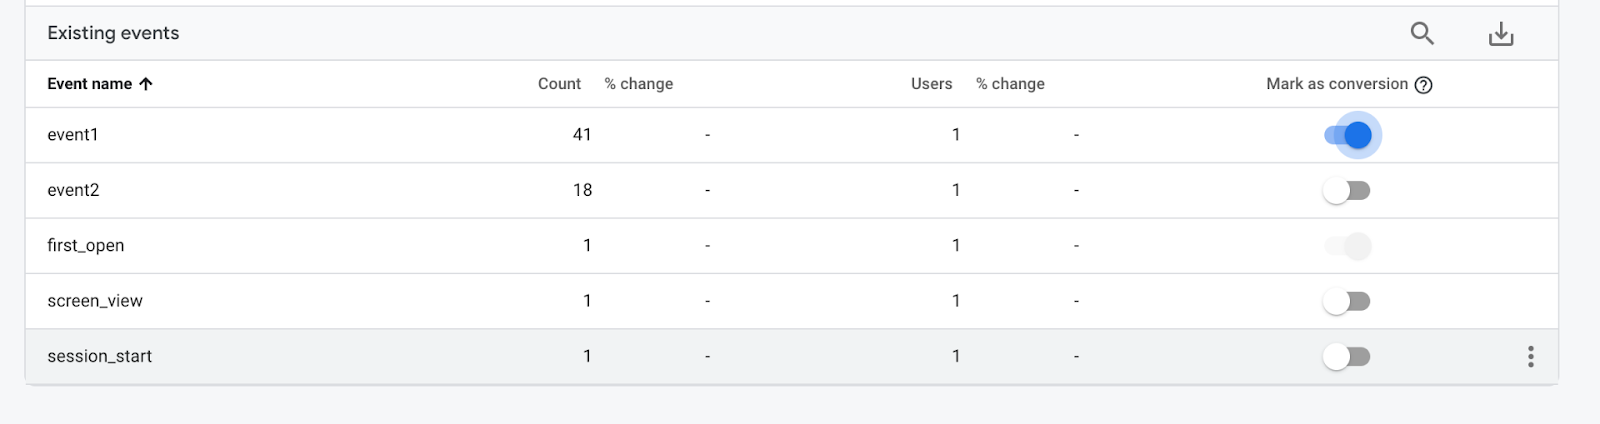Image resolution: width=1600 pixels, height=424 pixels.
Task: Open the first_open event
Action: [x=86, y=246]
